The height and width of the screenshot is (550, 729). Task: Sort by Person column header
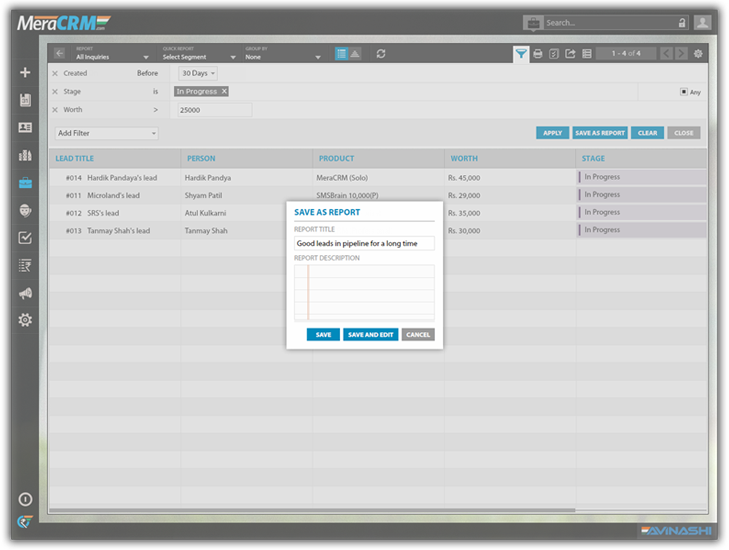(x=201, y=159)
